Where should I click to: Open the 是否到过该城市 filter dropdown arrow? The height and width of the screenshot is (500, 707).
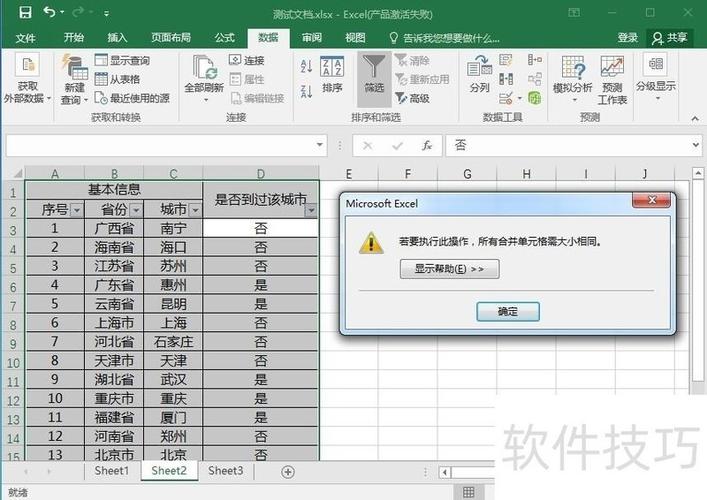click(311, 210)
